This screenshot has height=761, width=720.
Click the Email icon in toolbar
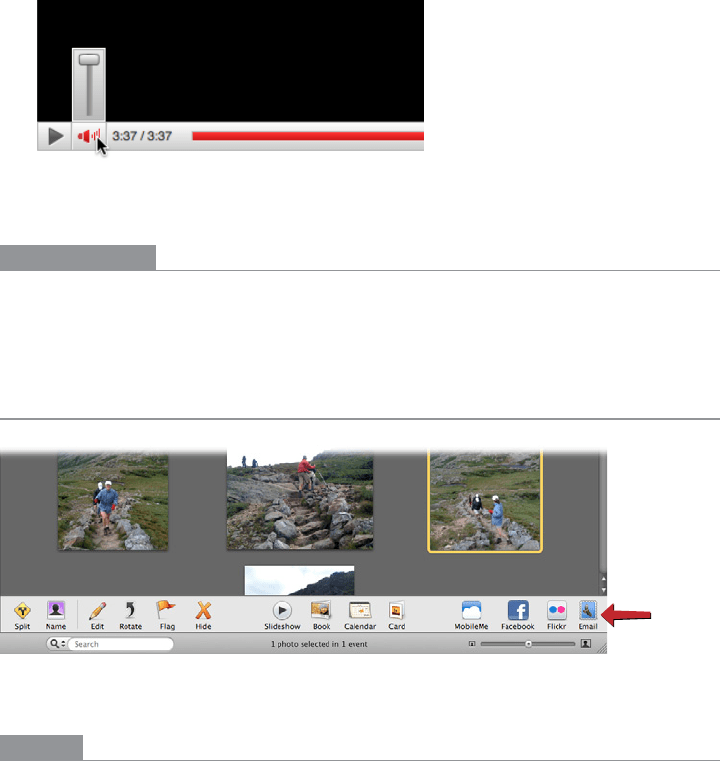588,615
